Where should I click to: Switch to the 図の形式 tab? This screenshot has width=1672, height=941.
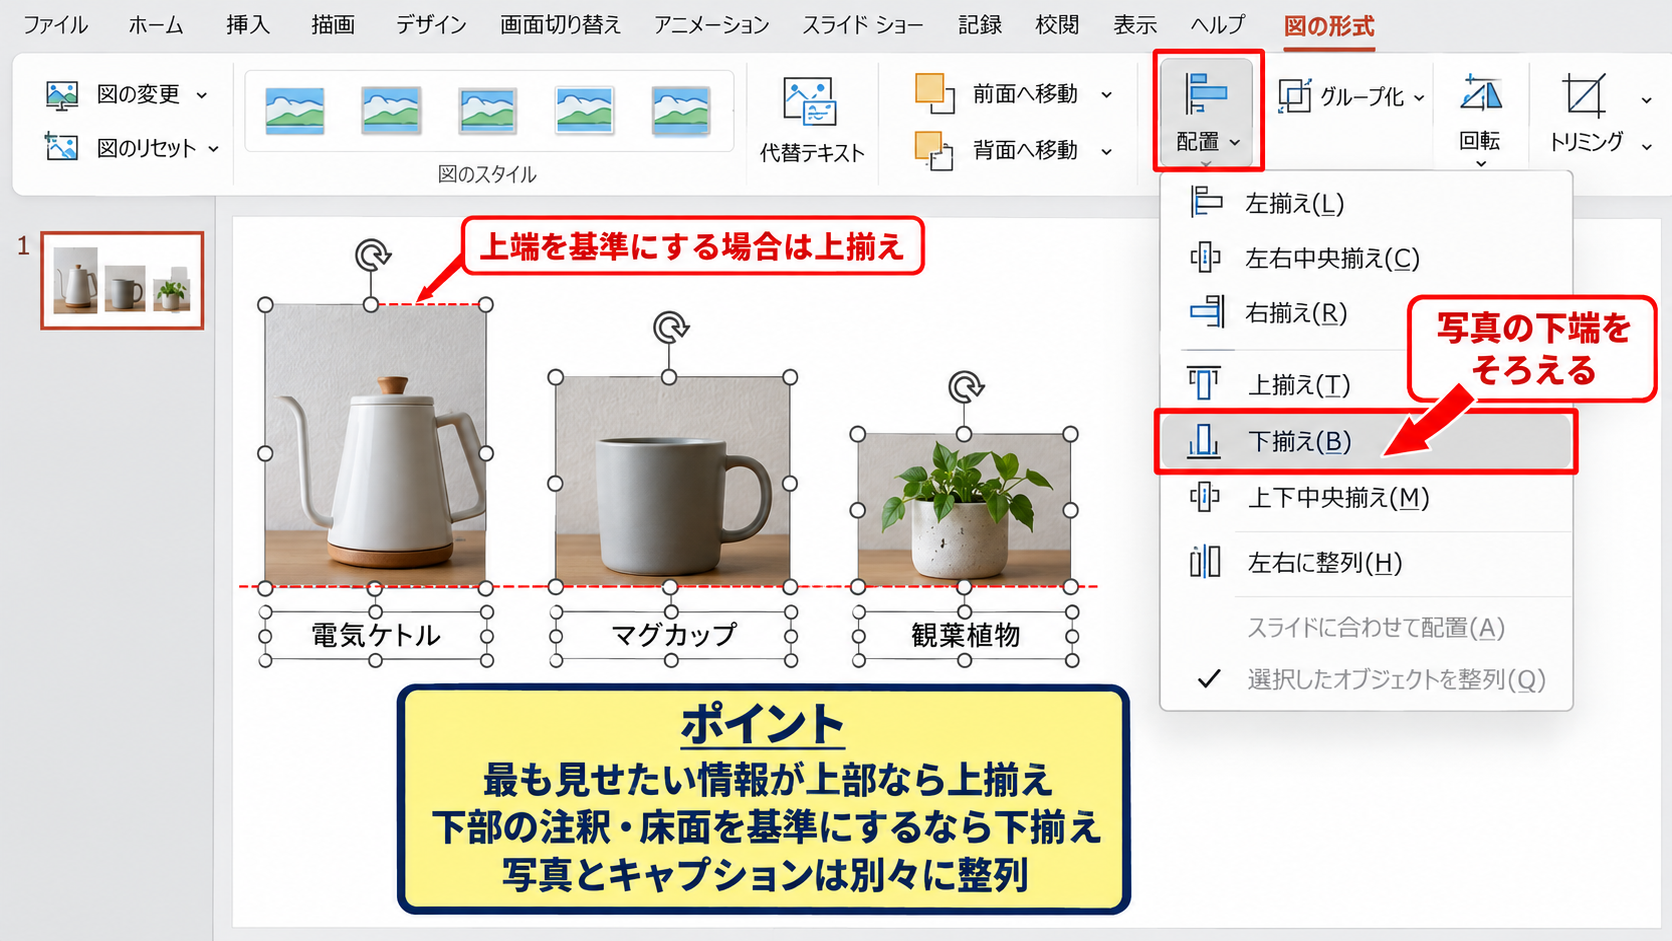coord(1329,26)
